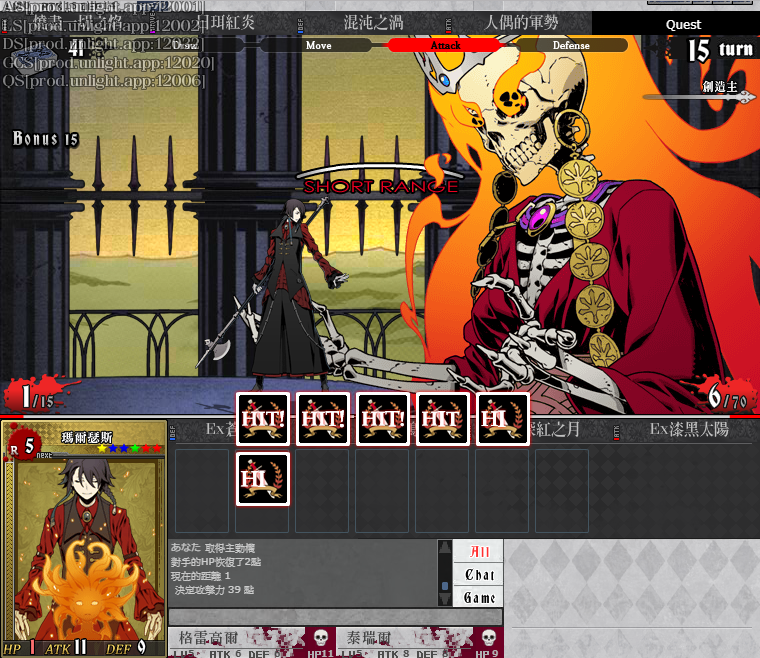
Task: Click player skill 深紅之月
Action: point(554,429)
